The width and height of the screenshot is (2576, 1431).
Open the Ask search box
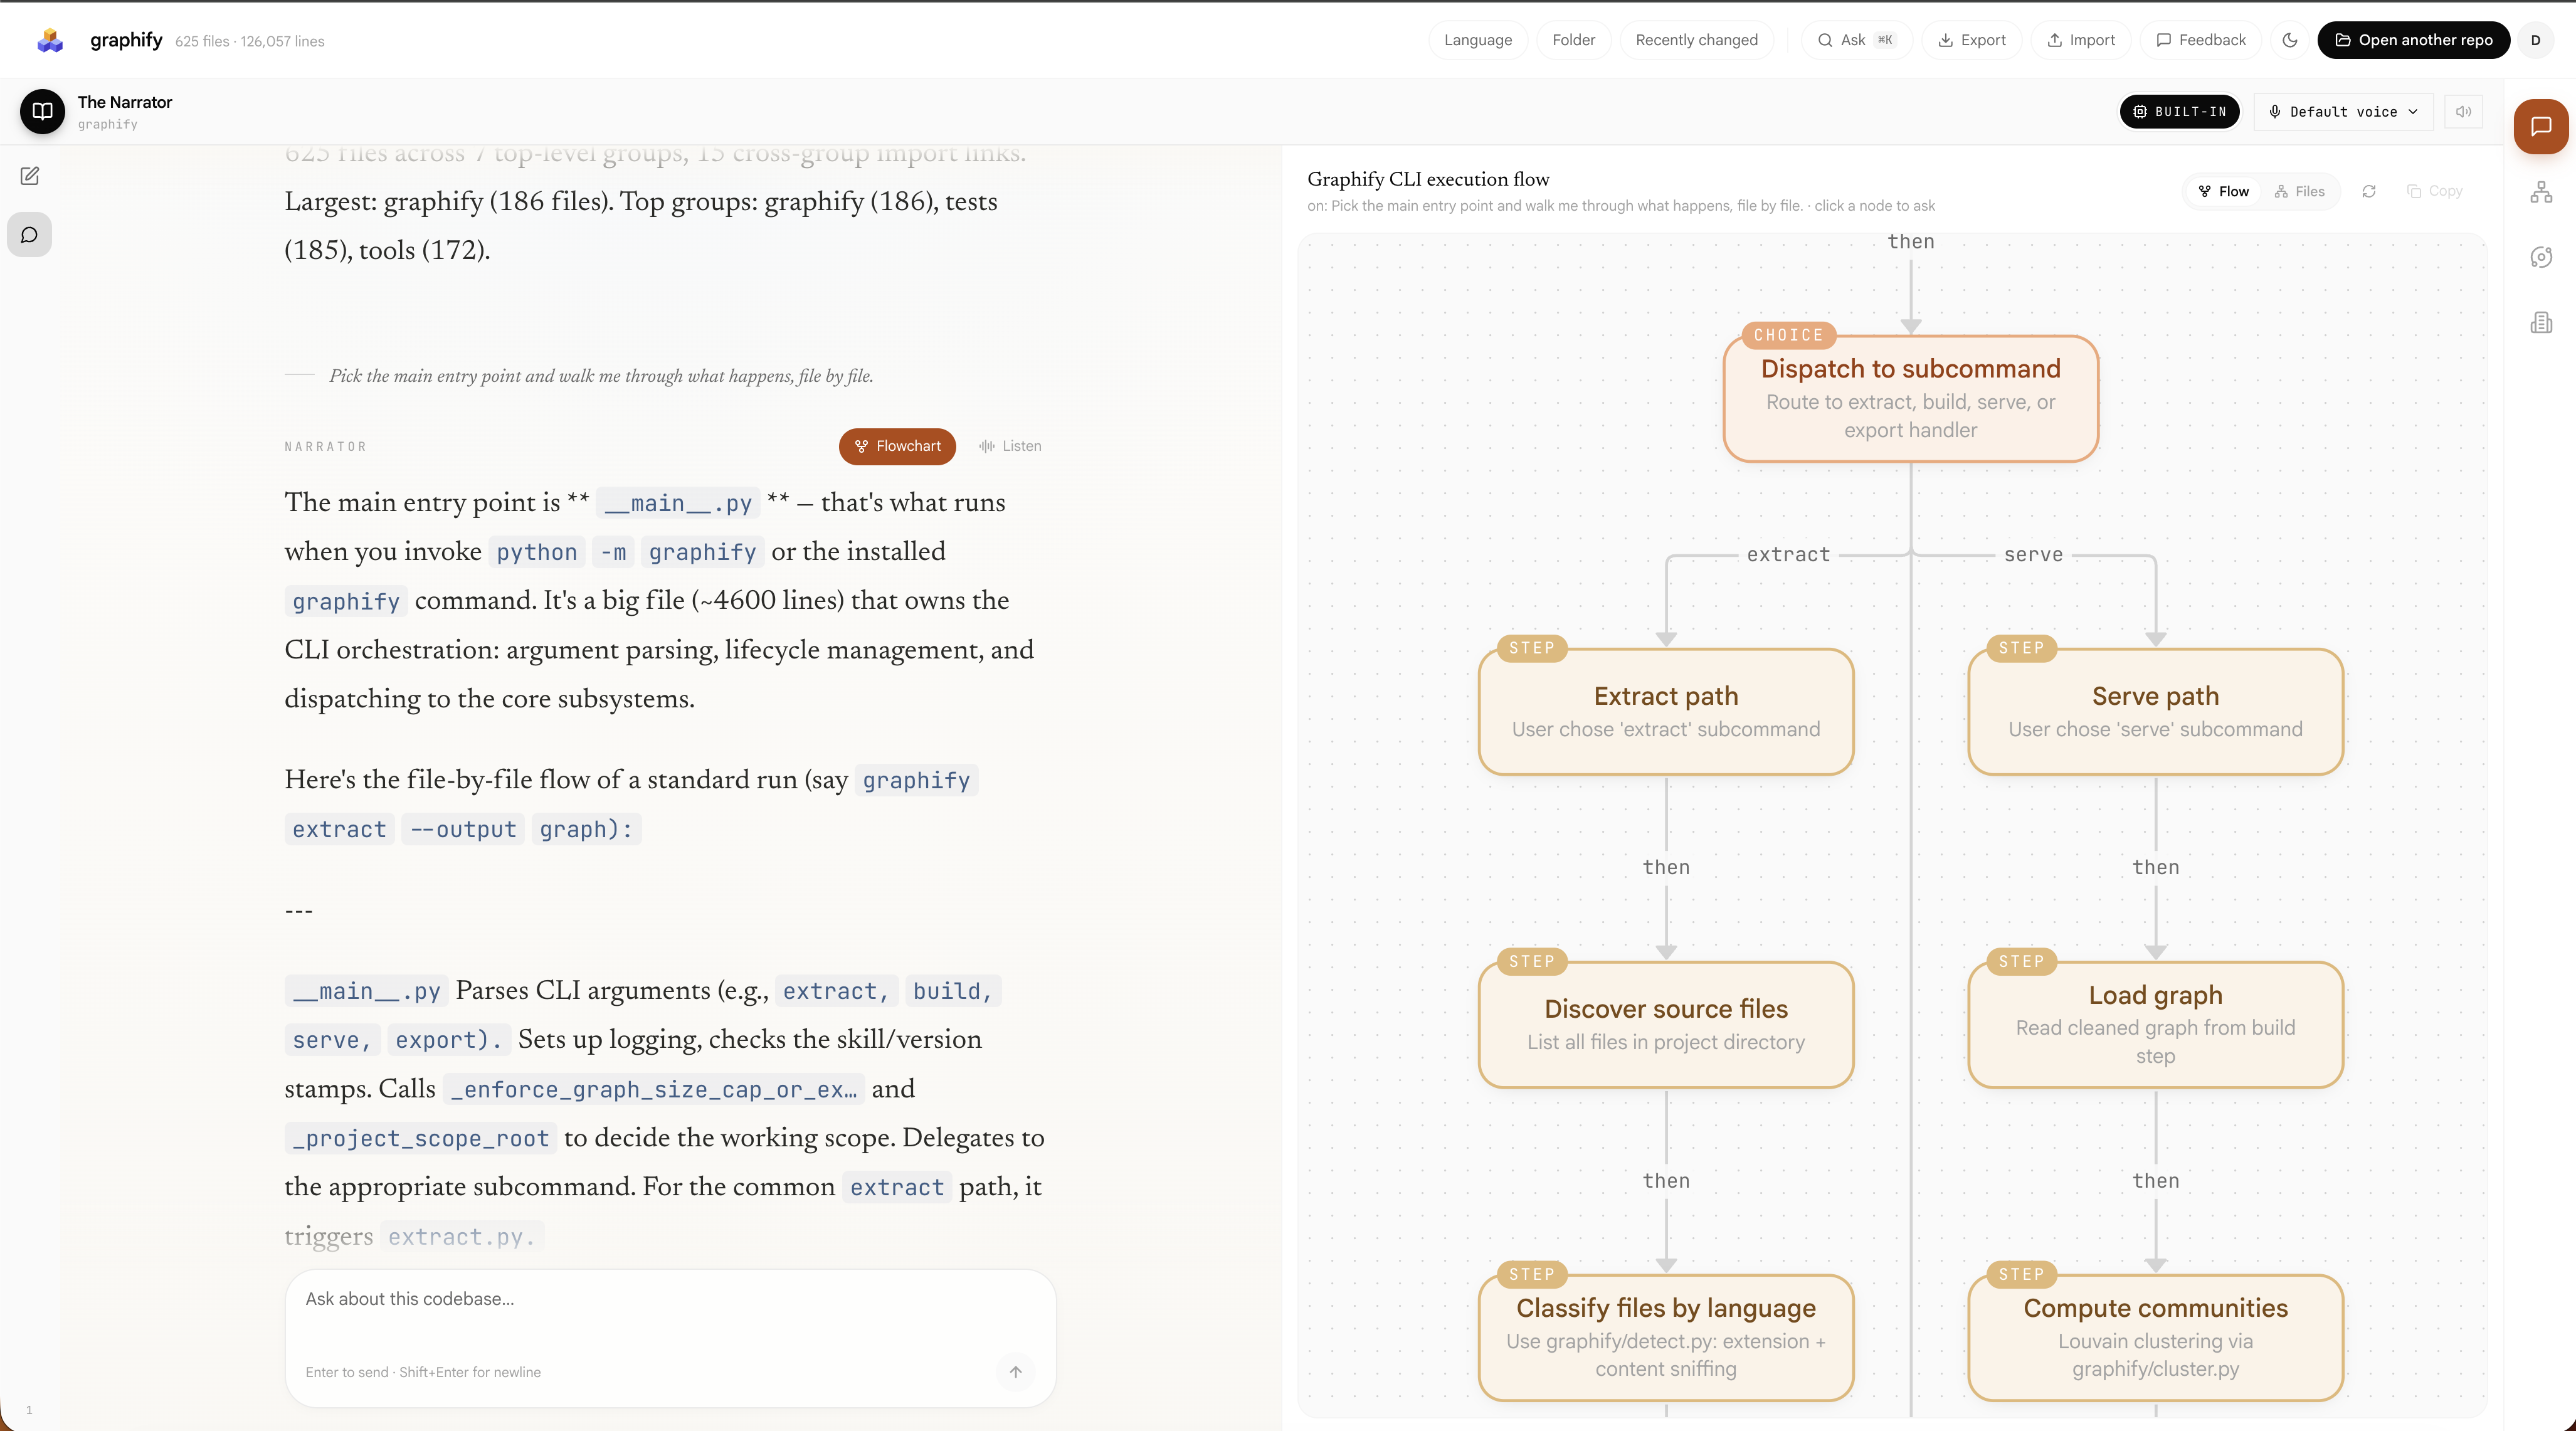pos(1857,40)
